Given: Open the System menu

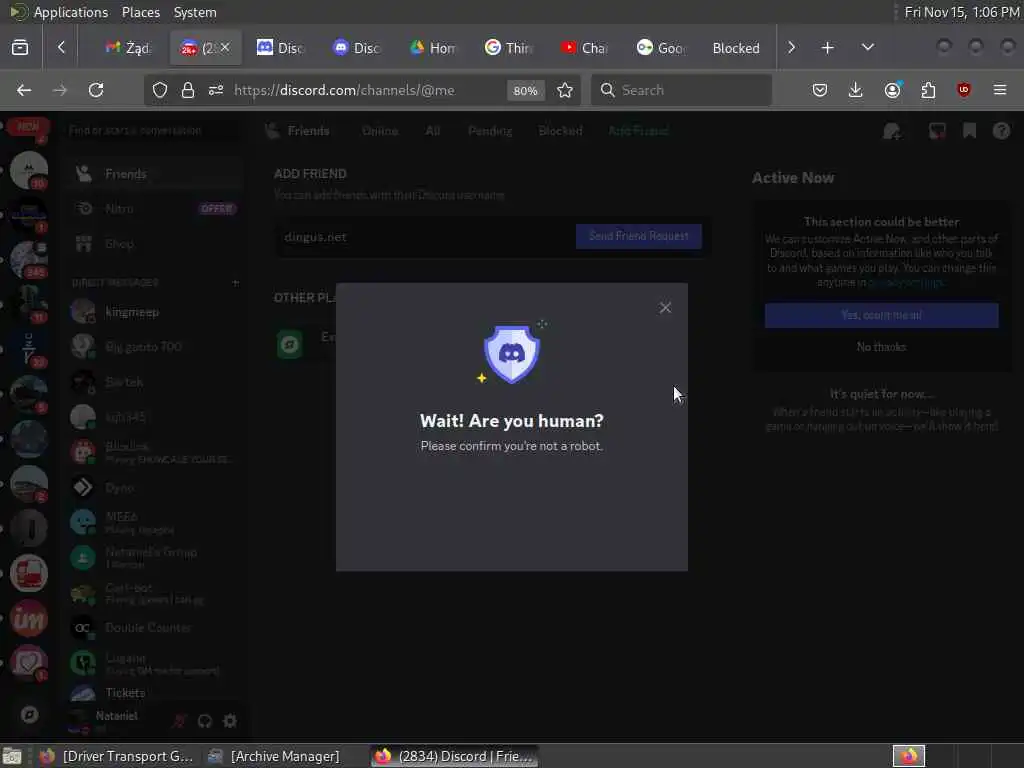Looking at the screenshot, I should [195, 12].
